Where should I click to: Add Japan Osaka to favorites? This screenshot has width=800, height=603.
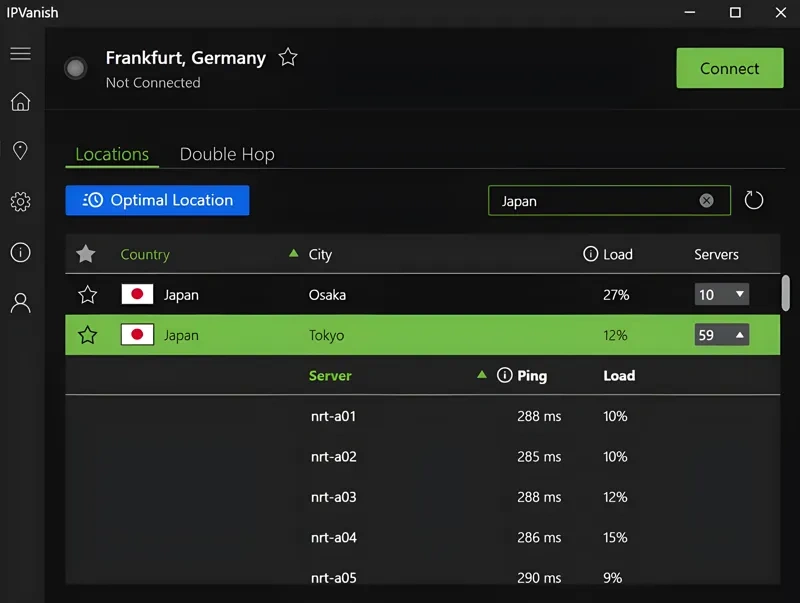[87, 294]
